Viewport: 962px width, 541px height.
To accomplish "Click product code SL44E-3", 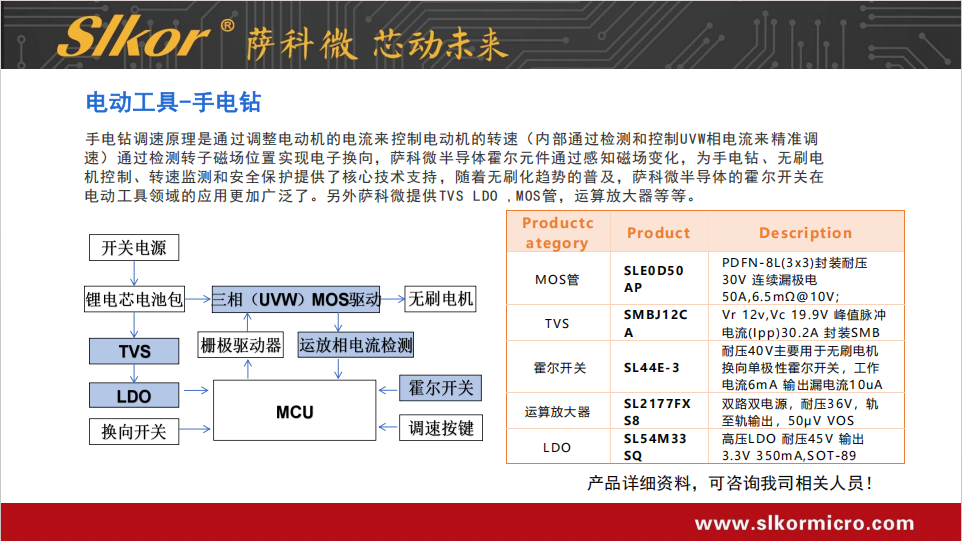I will point(652,367).
